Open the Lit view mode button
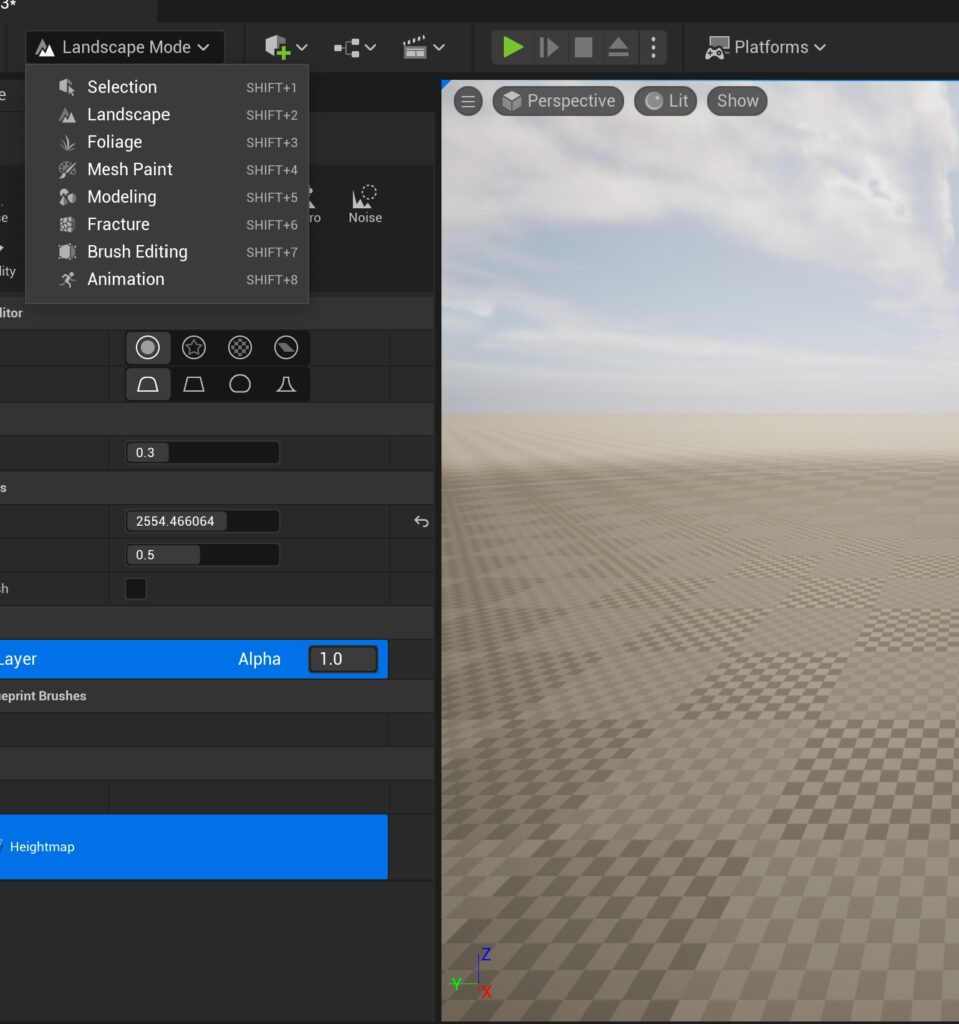This screenshot has height=1024, width=959. [x=666, y=101]
